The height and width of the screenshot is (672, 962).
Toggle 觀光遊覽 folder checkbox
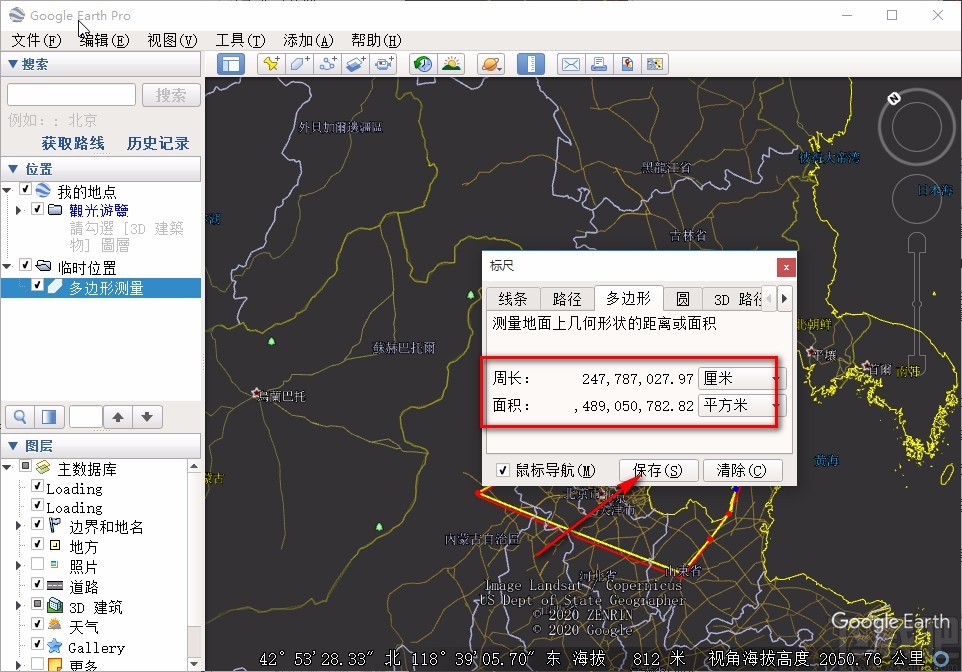click(x=37, y=209)
